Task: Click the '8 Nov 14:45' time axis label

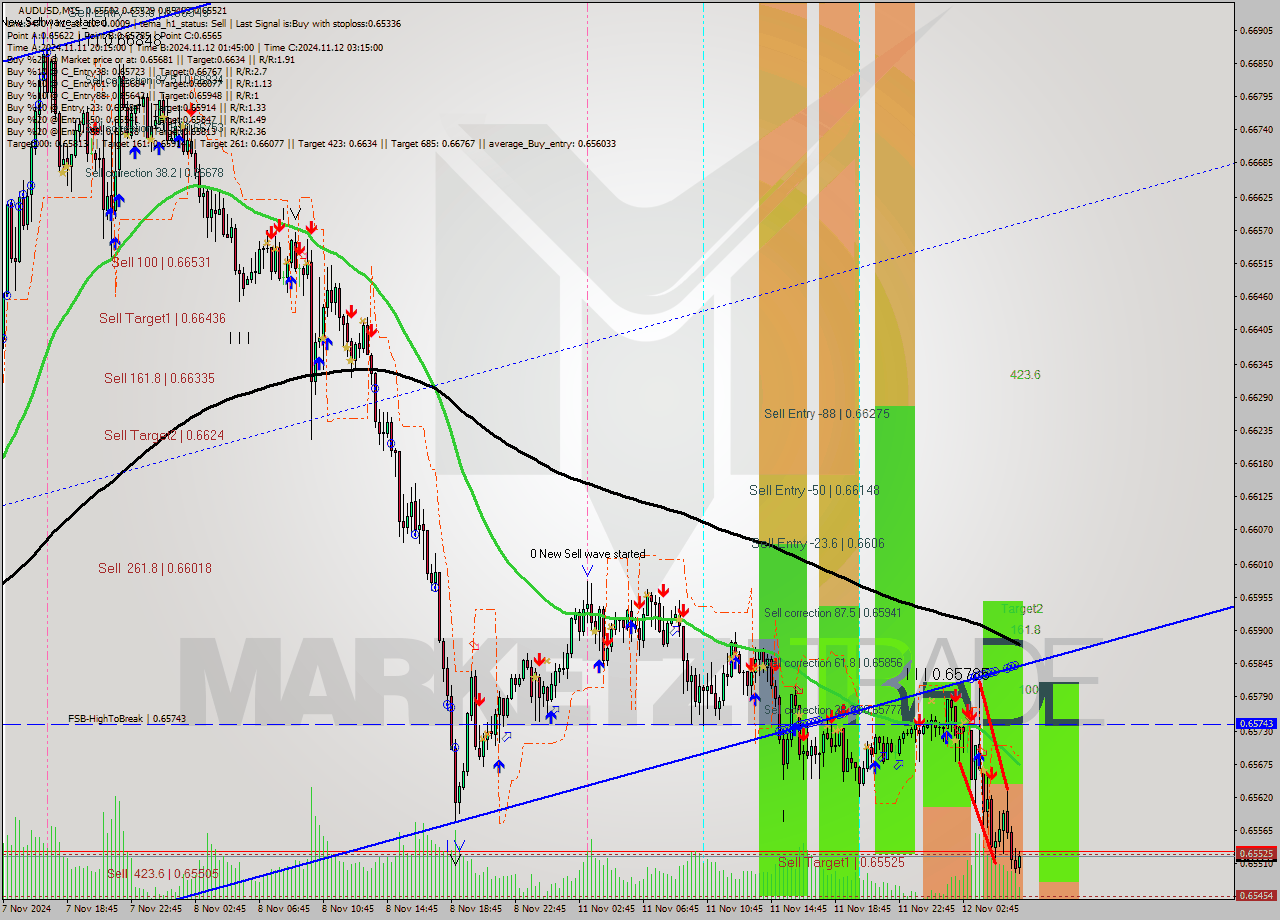Action: (411, 909)
